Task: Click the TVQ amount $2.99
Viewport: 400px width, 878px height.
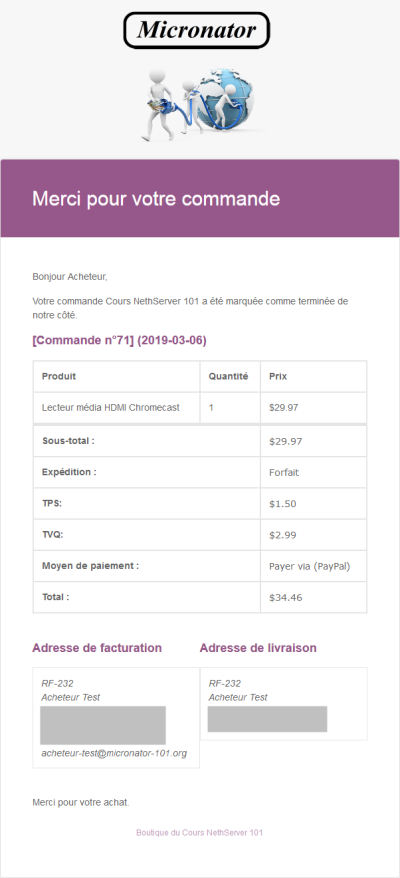Action: coord(281,535)
